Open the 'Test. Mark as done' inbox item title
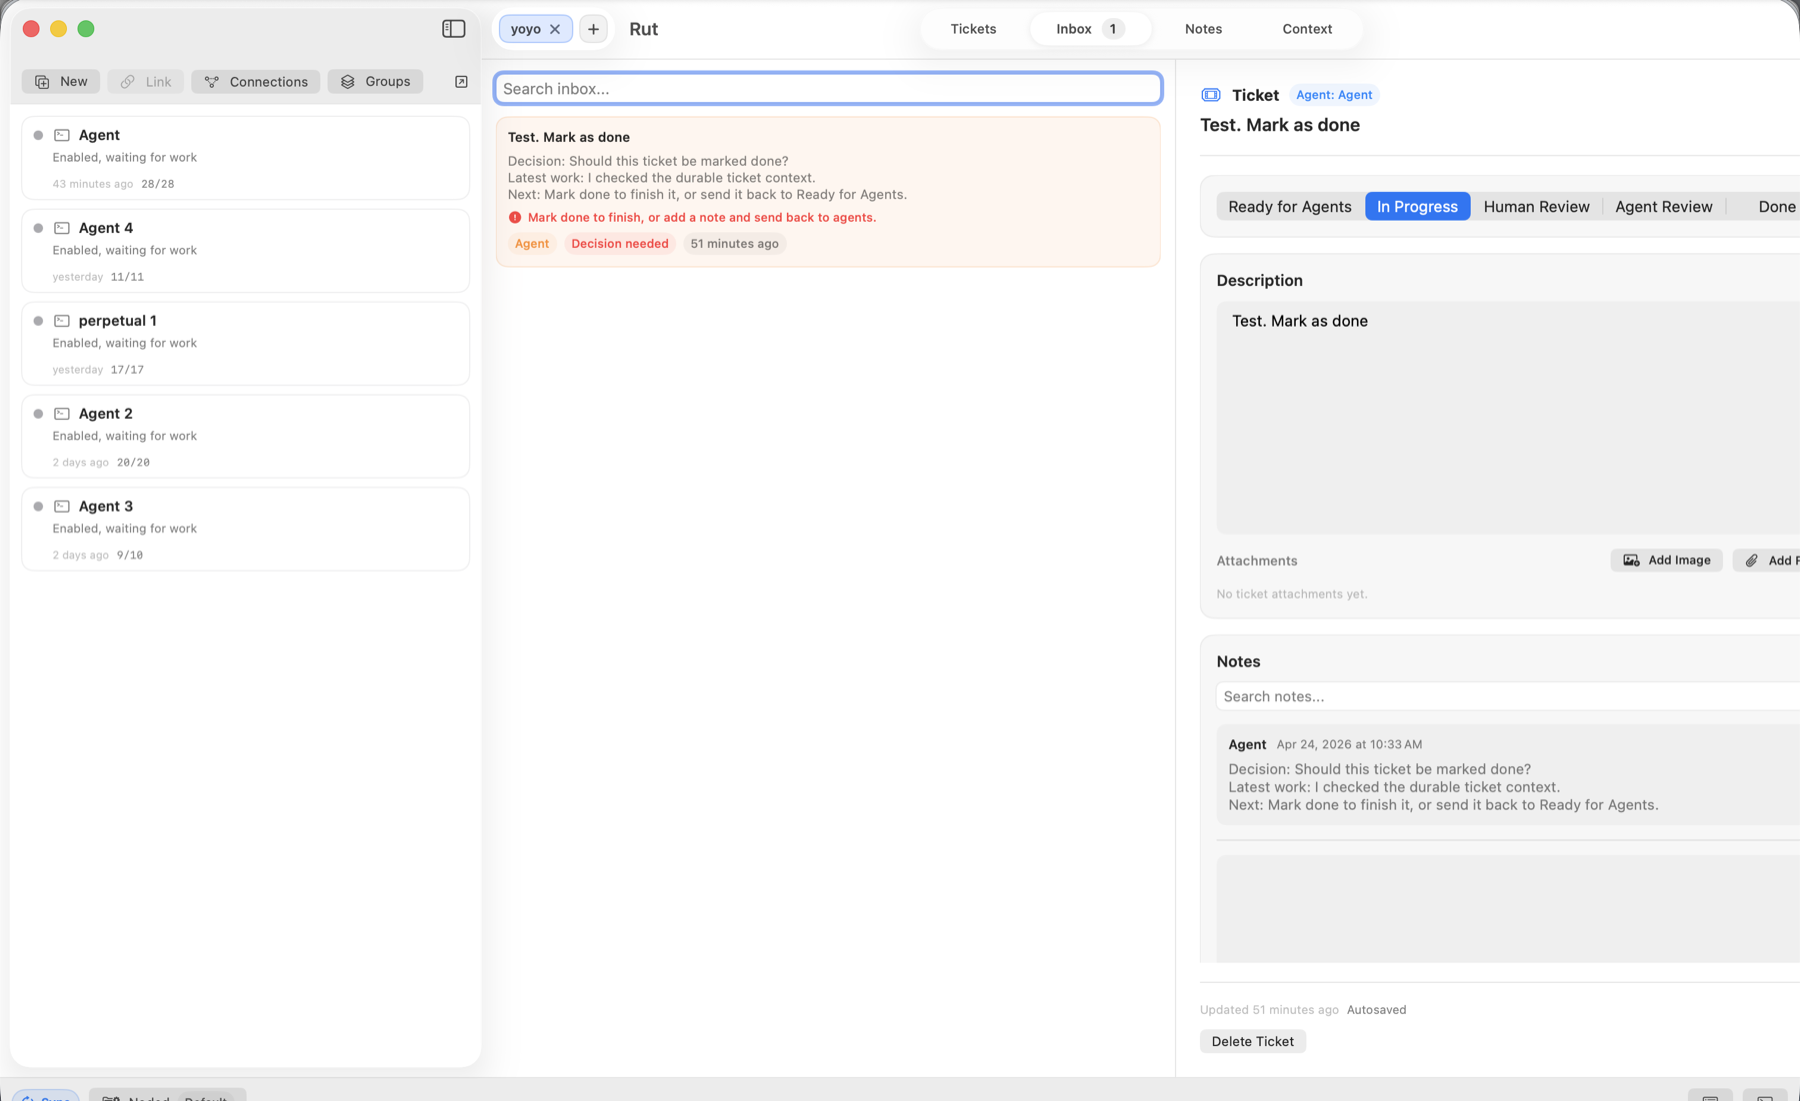The width and height of the screenshot is (1800, 1101). pos(568,137)
